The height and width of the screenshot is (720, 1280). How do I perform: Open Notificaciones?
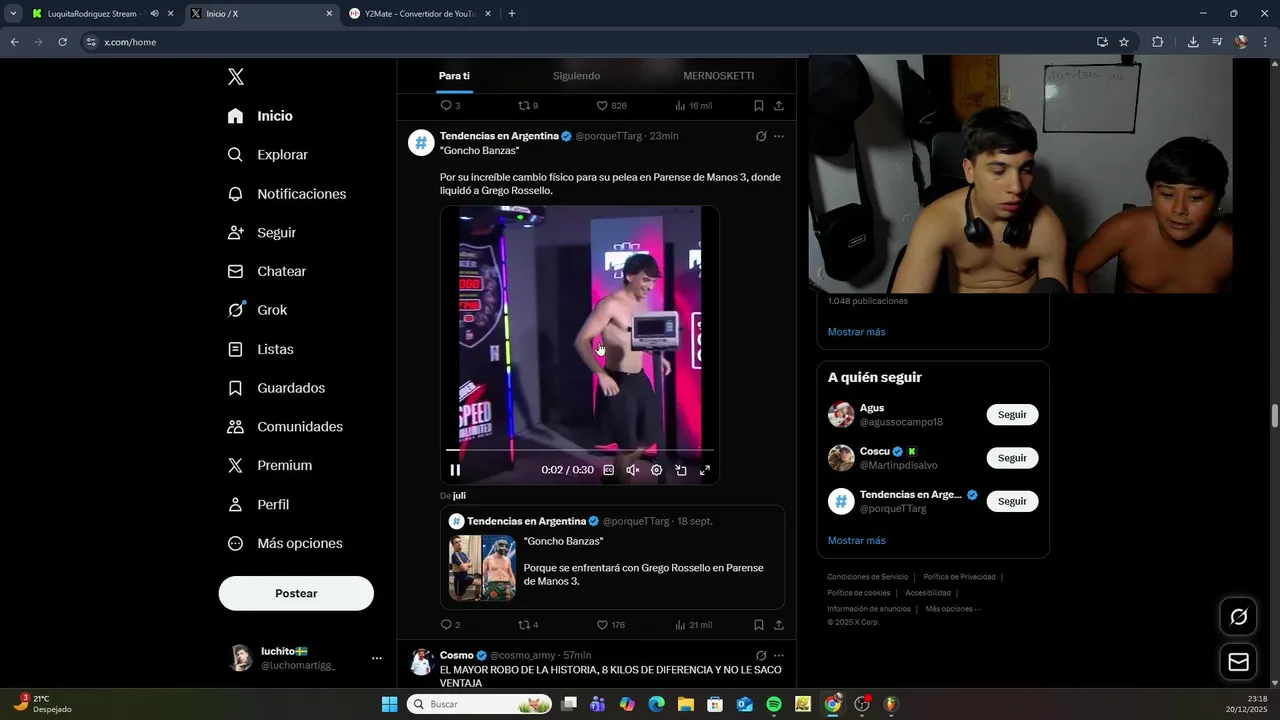tap(286, 194)
